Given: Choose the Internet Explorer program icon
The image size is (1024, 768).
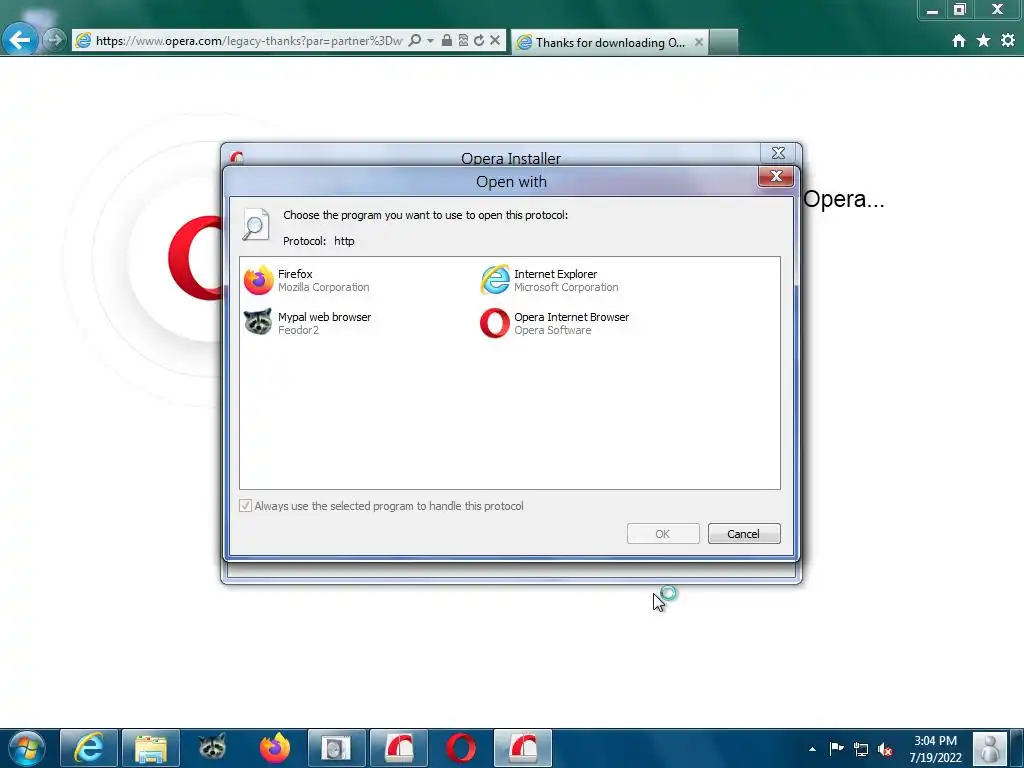Looking at the screenshot, I should pos(495,280).
